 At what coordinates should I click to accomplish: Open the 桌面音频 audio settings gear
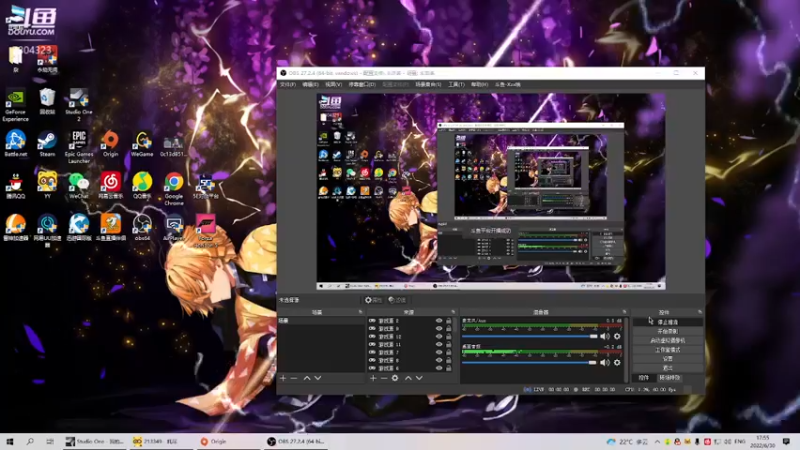[x=617, y=362]
